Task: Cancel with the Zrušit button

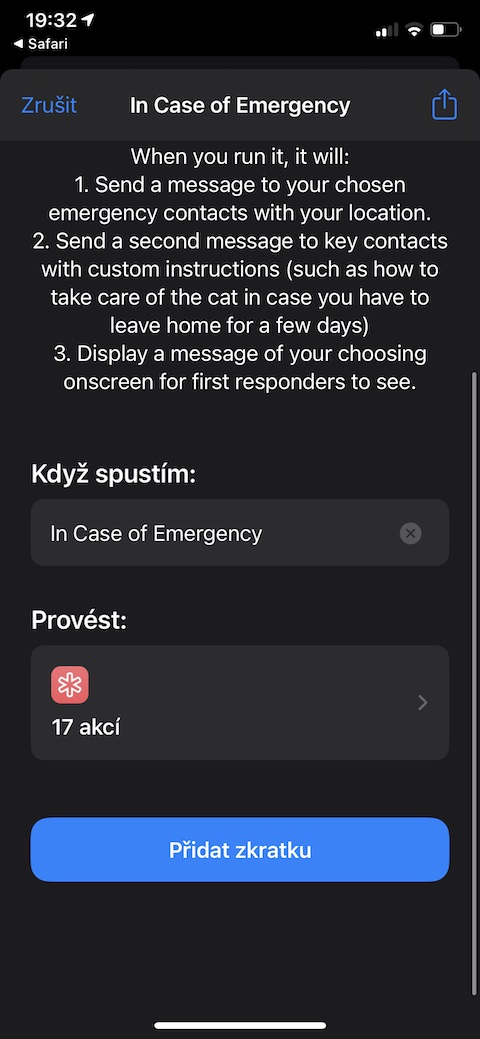Action: point(49,105)
